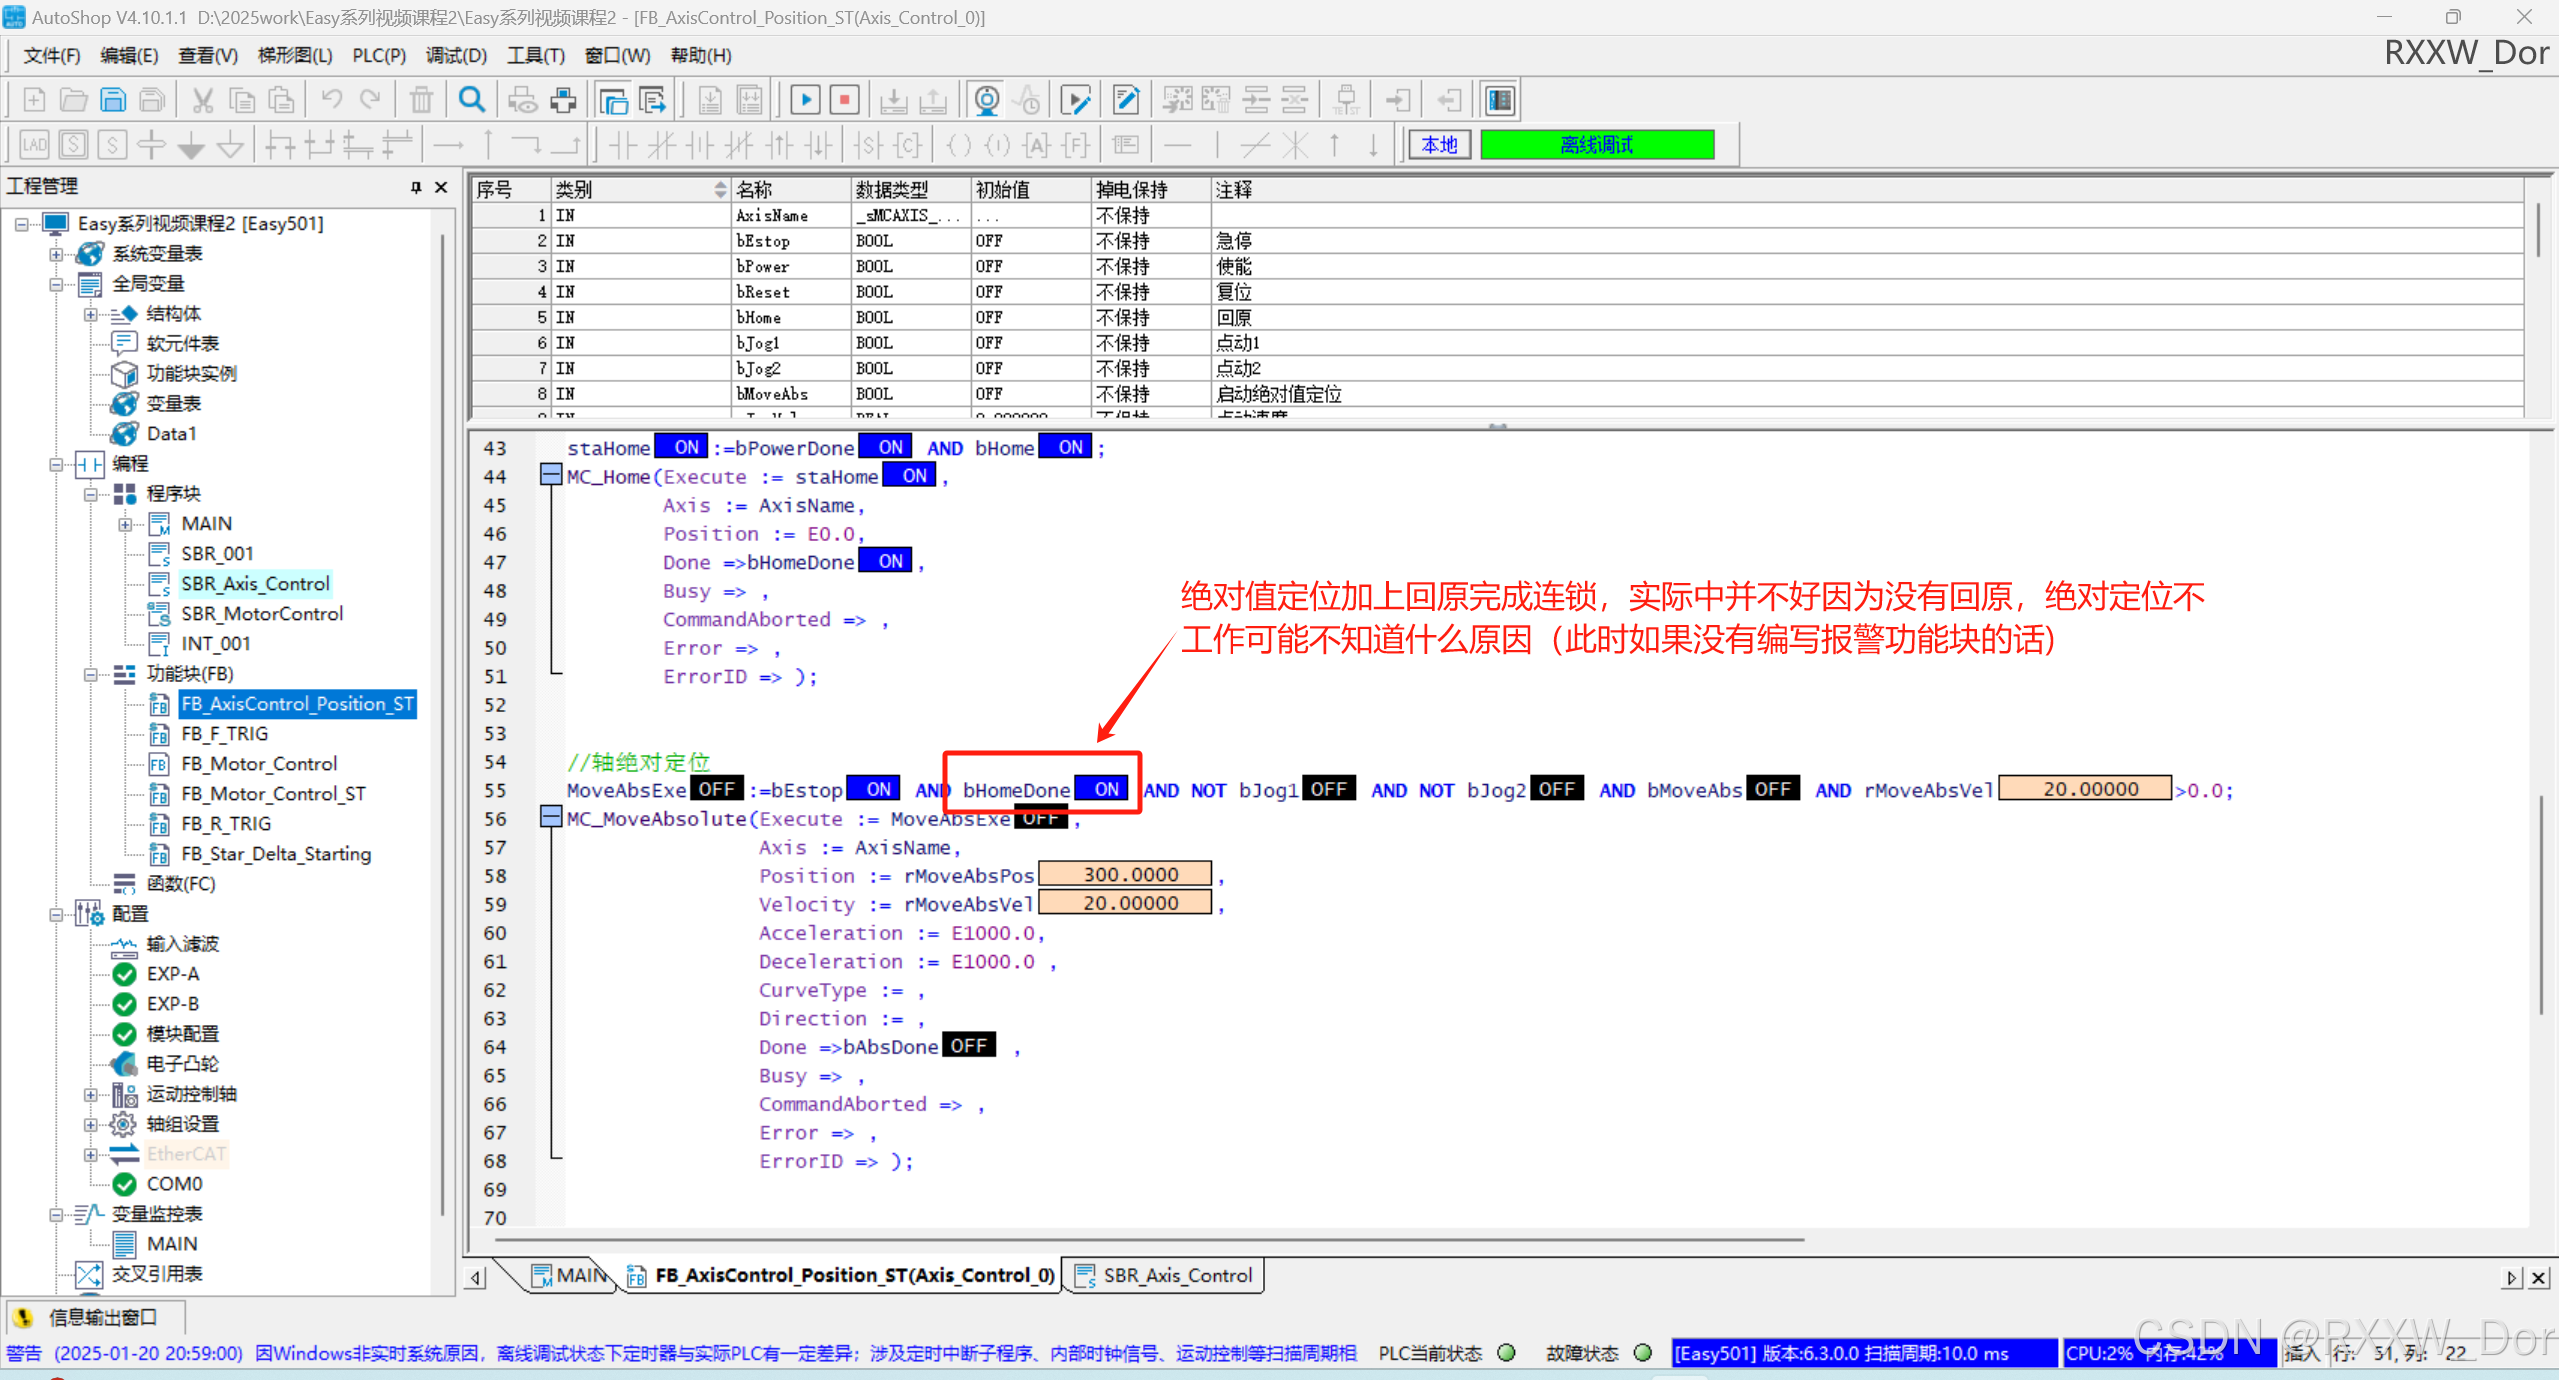Click the Monitor (webcam-like) icon

click(x=986, y=100)
